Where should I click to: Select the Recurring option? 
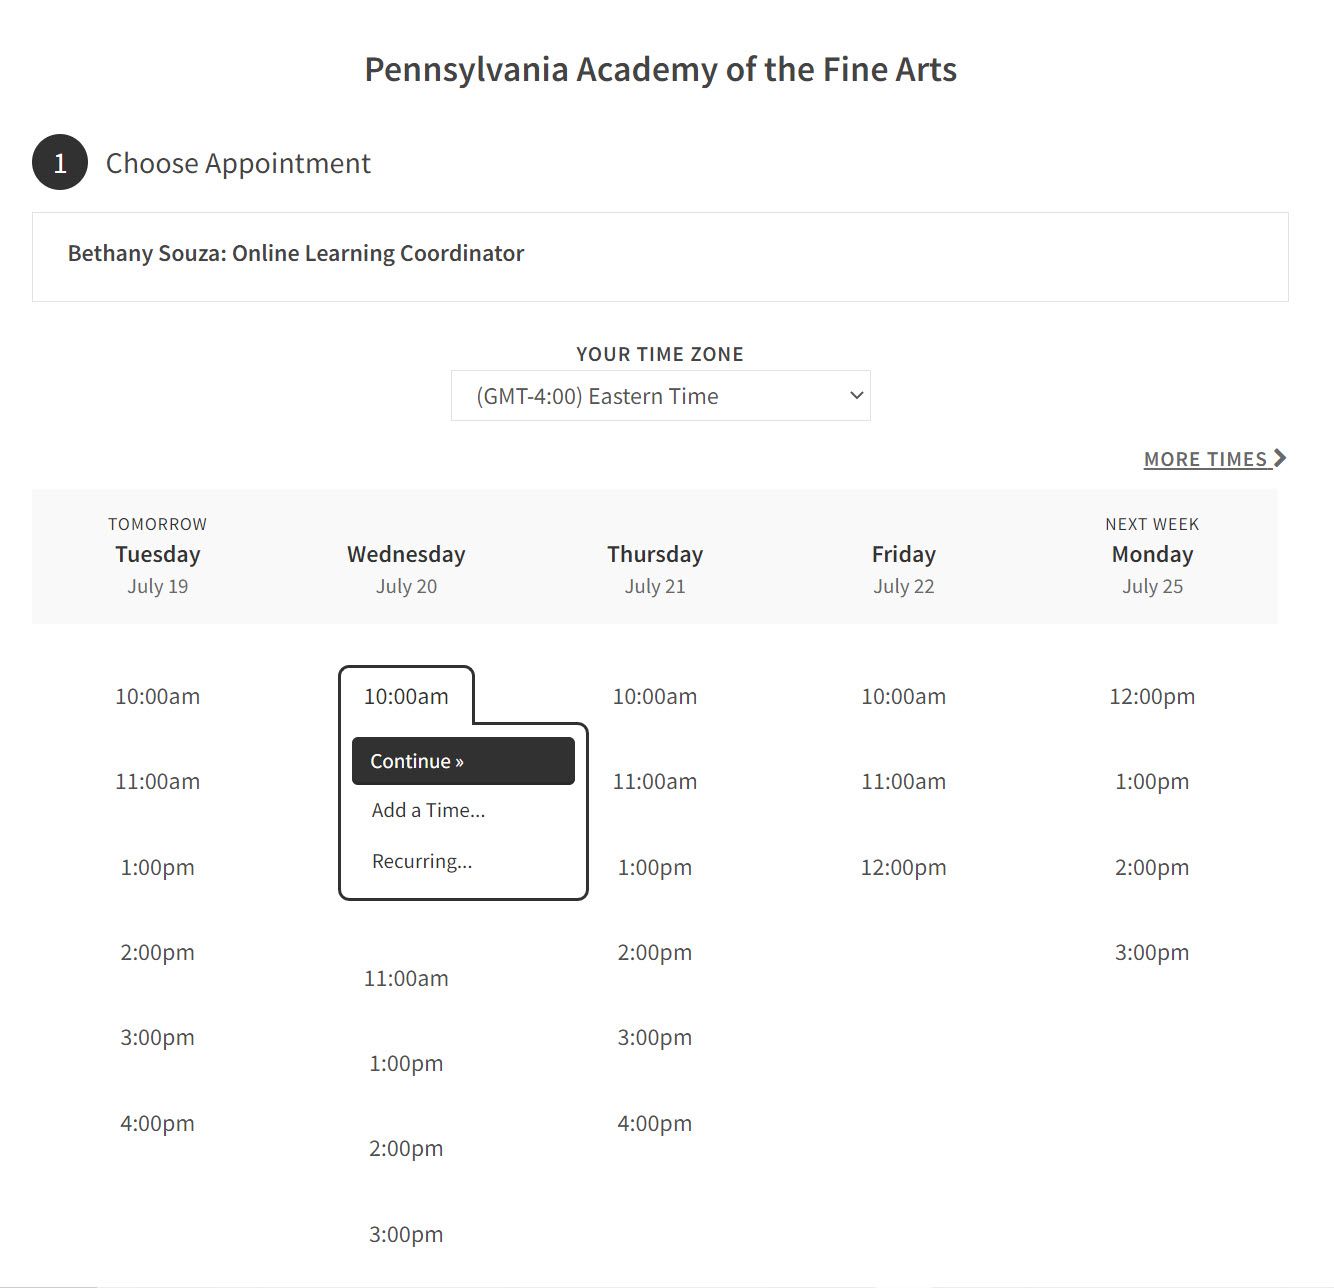pos(421,861)
